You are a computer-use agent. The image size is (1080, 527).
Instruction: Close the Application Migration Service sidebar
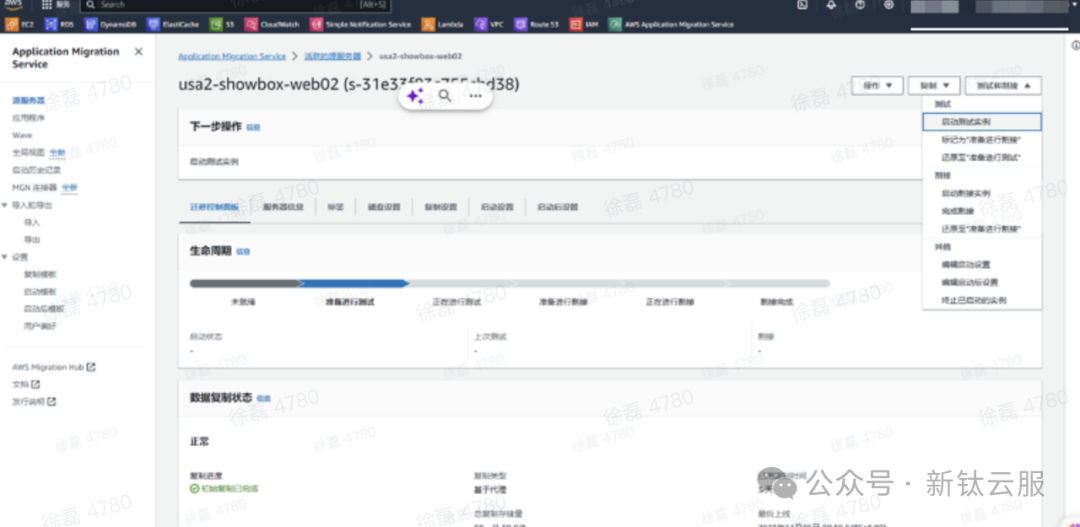138,52
